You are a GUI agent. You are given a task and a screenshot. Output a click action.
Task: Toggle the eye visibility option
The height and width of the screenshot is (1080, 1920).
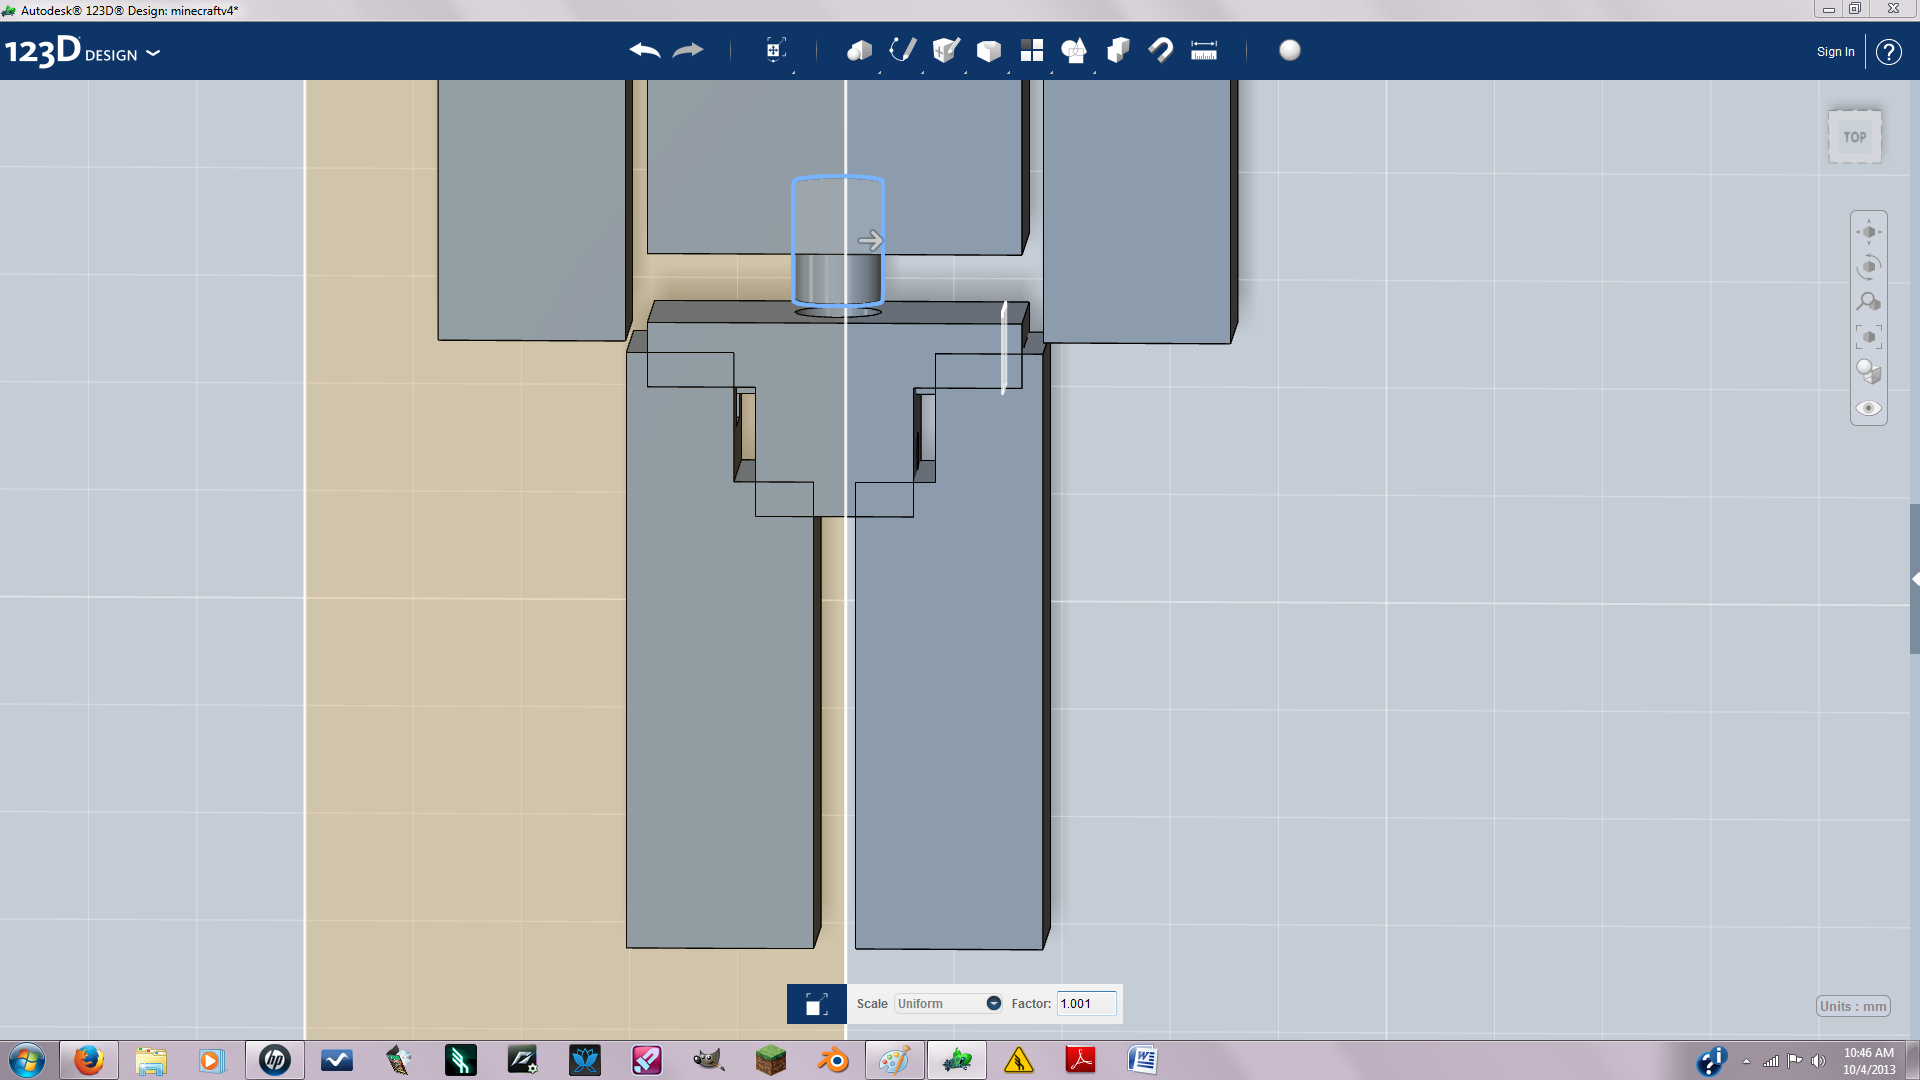(1869, 408)
